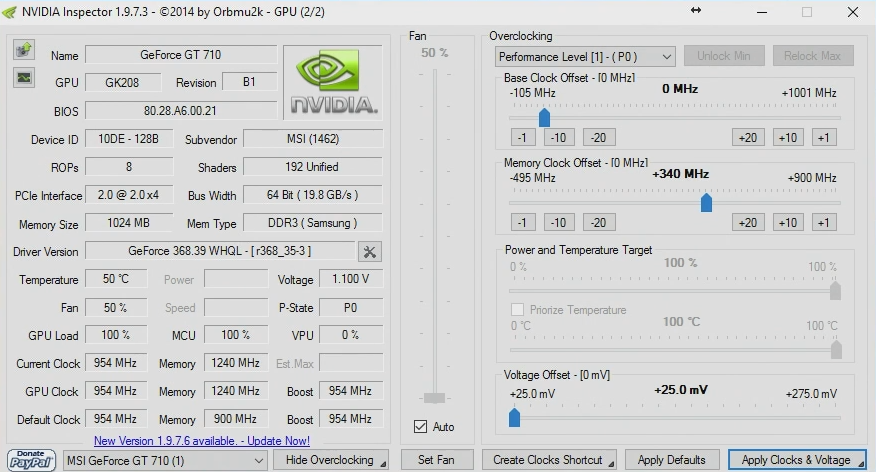Click the GPU Load value 100 %
This screenshot has width=876, height=472.
pyautogui.click(x=116, y=335)
